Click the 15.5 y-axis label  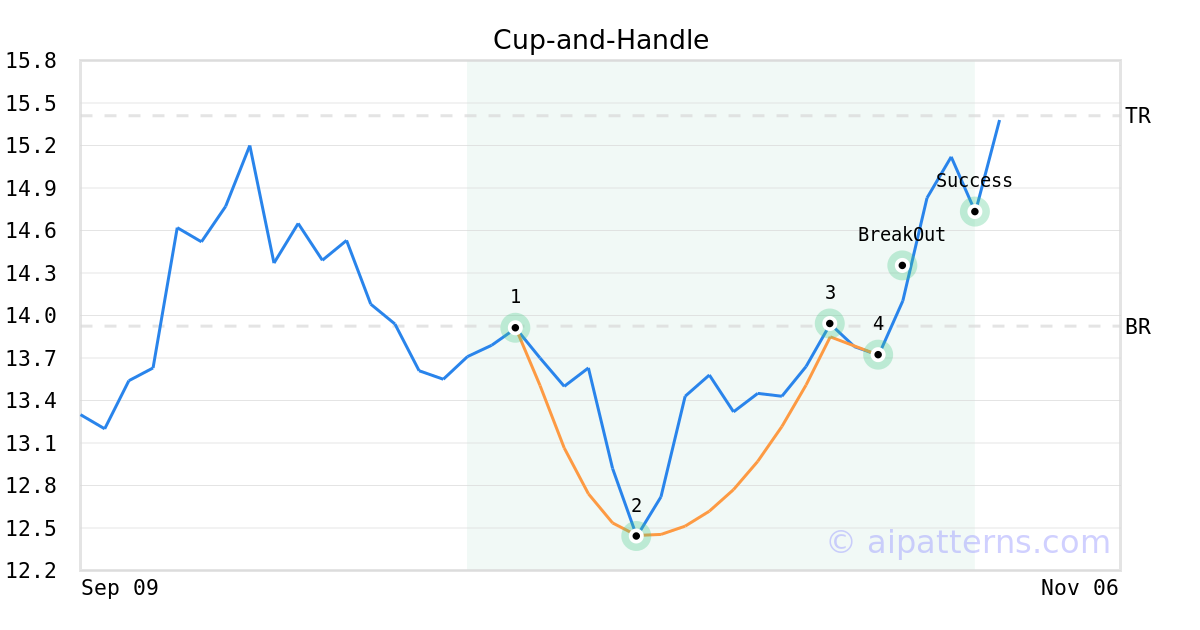coord(30,104)
